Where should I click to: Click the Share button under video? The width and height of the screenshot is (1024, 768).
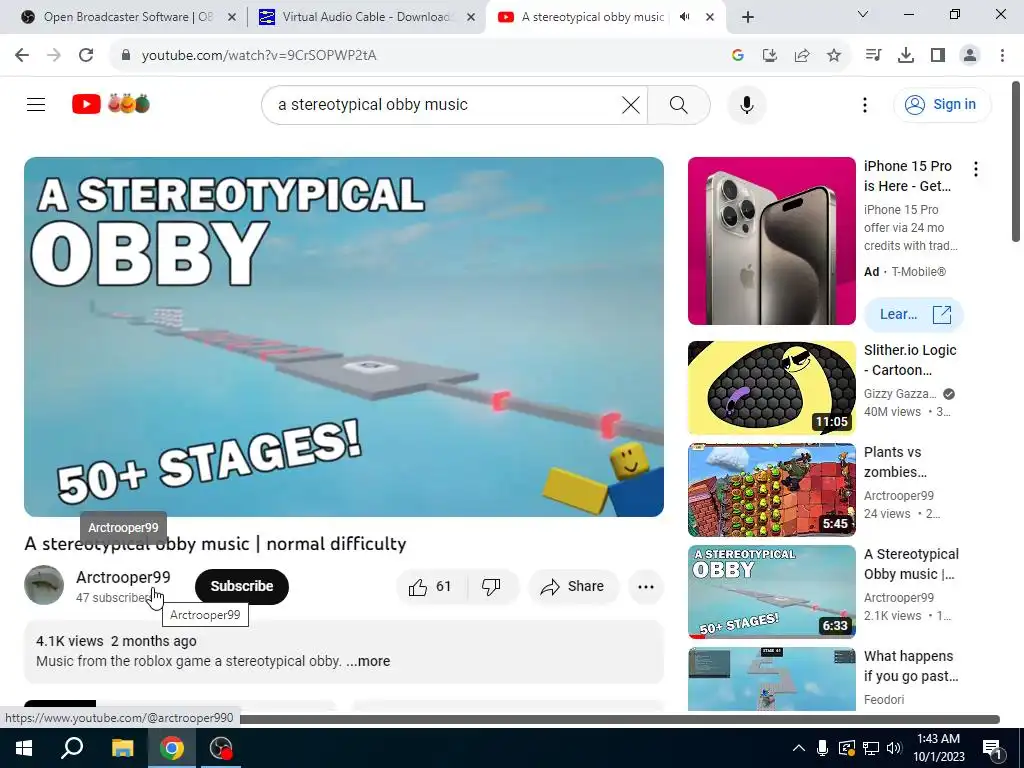pos(573,586)
